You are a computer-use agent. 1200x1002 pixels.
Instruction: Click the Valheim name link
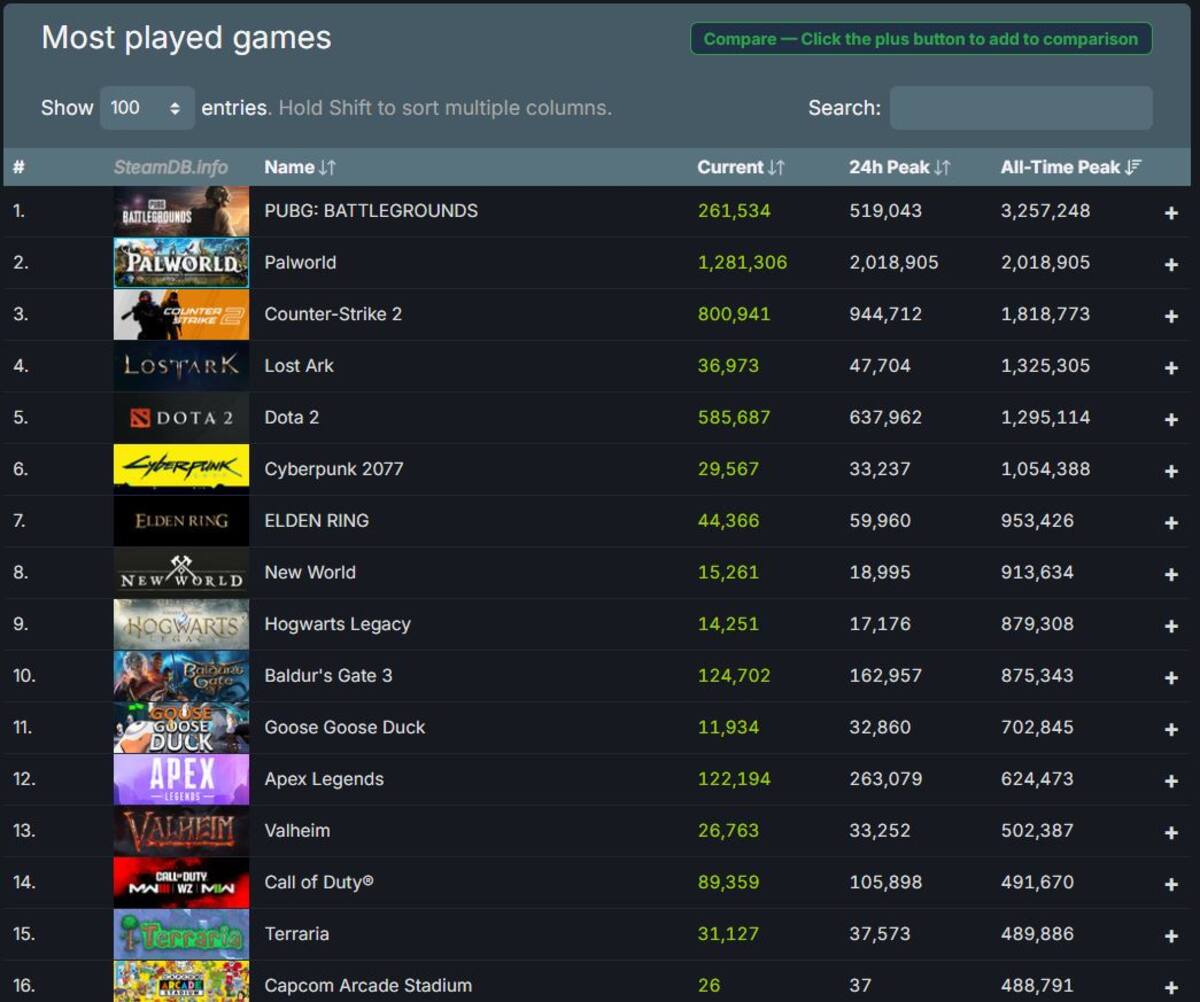297,830
